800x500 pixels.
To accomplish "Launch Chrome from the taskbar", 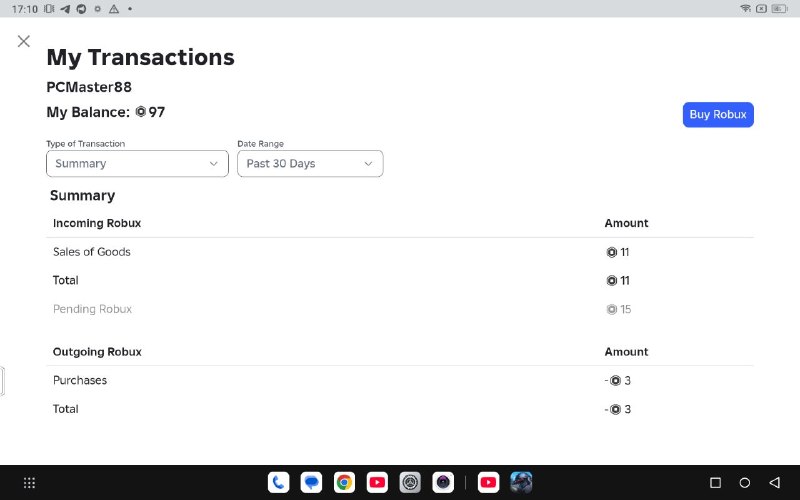I will pos(344,482).
